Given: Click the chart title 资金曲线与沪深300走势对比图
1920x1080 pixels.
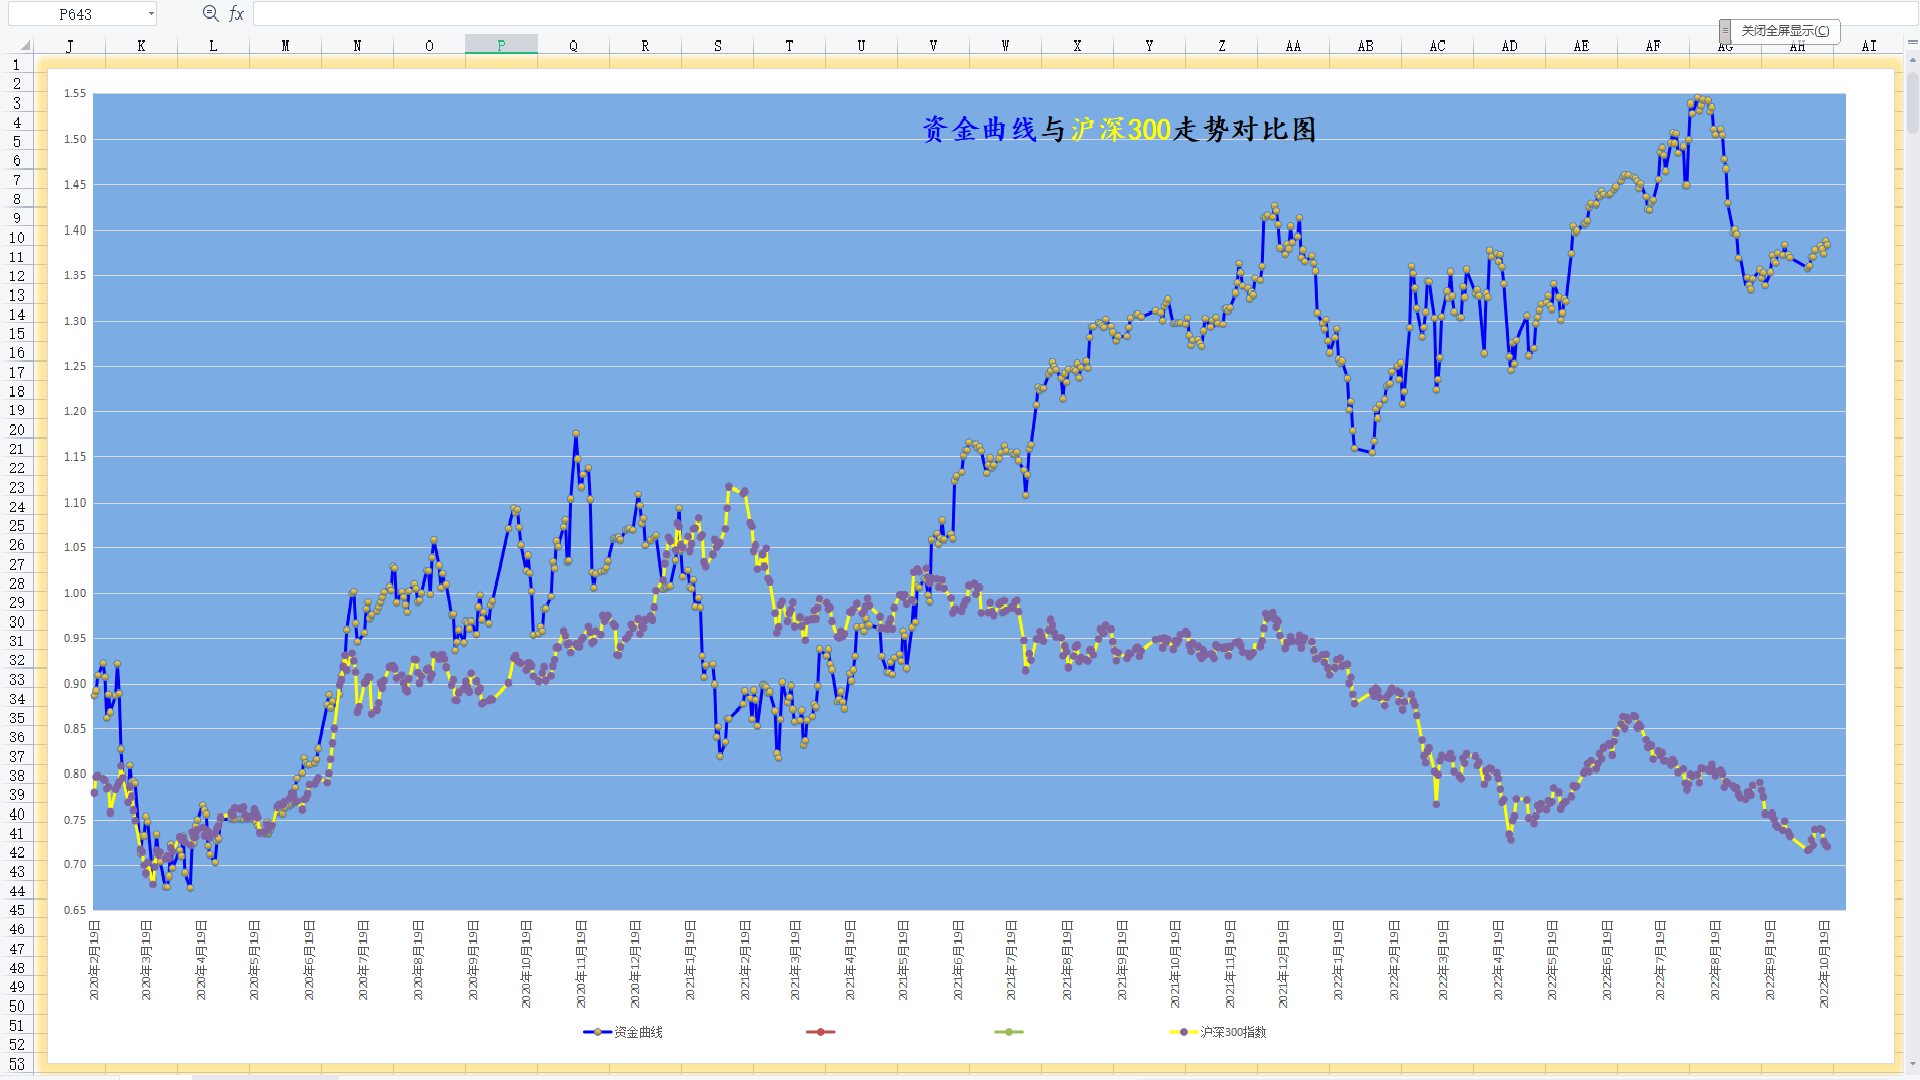Looking at the screenshot, I should coord(1118,129).
